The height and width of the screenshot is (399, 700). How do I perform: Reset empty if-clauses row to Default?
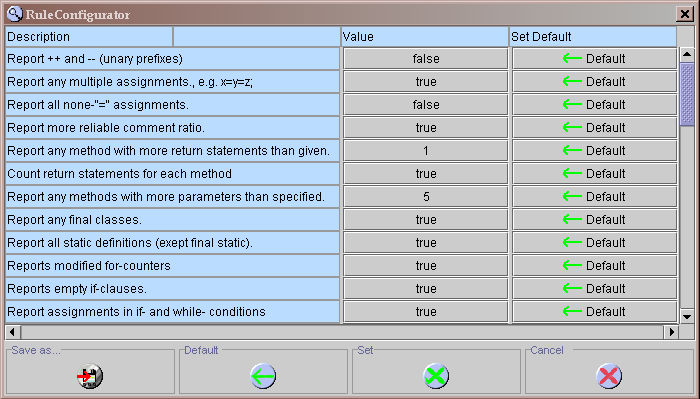point(594,289)
